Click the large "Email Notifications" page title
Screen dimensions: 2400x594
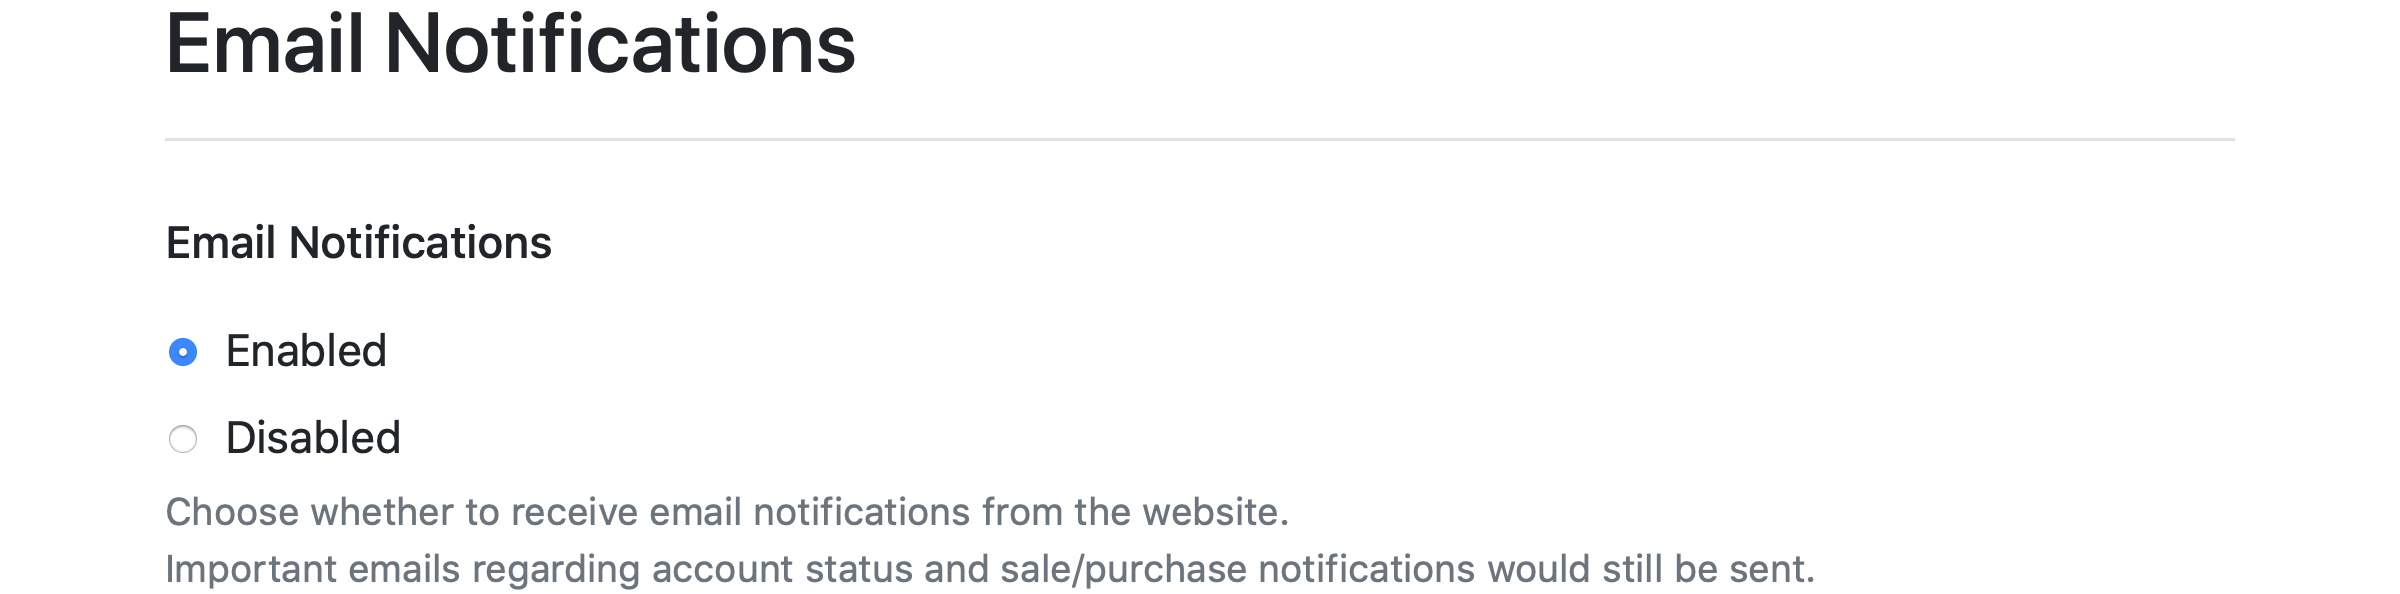[510, 45]
